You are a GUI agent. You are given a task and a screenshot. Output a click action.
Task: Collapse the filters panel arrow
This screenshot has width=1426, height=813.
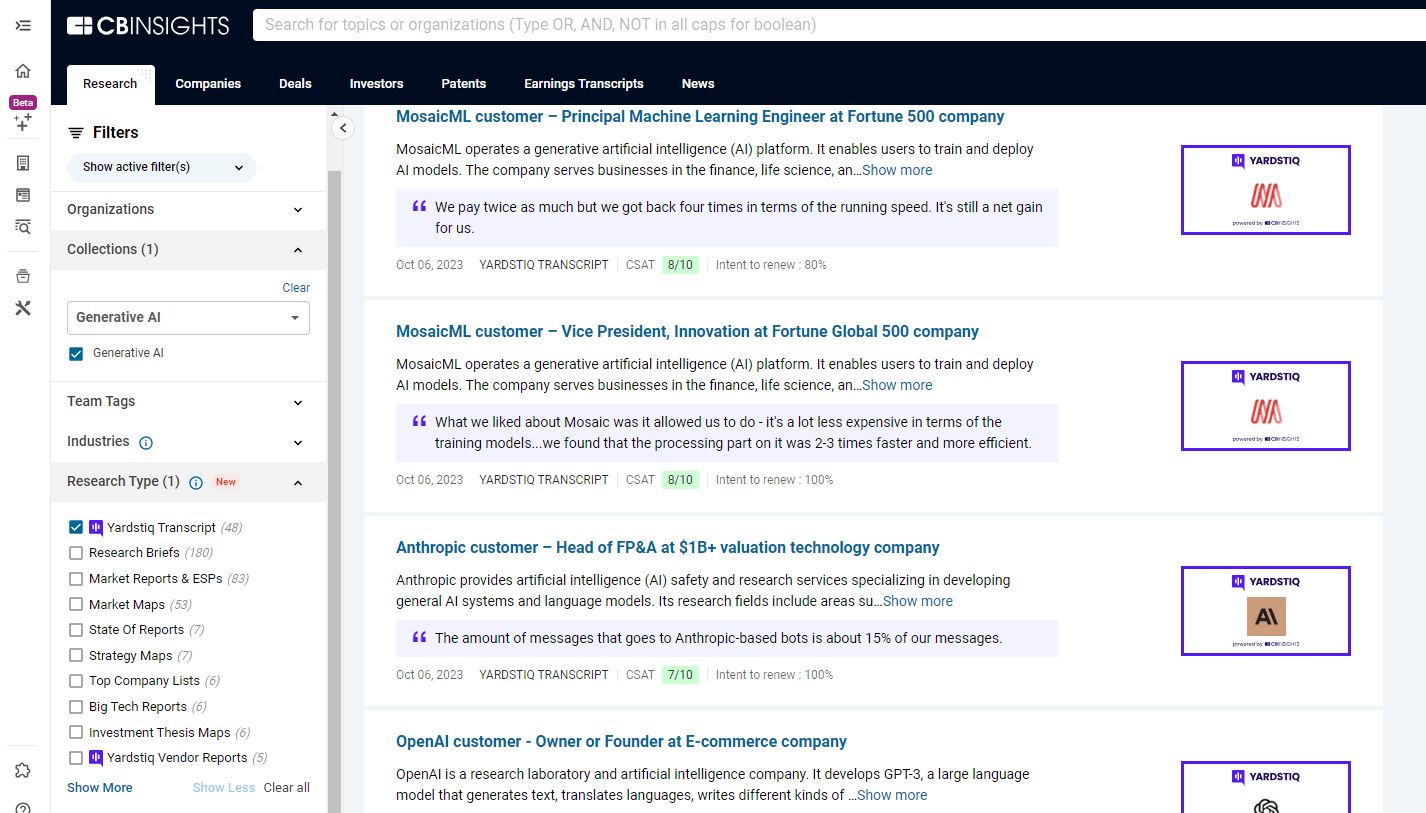(343, 128)
